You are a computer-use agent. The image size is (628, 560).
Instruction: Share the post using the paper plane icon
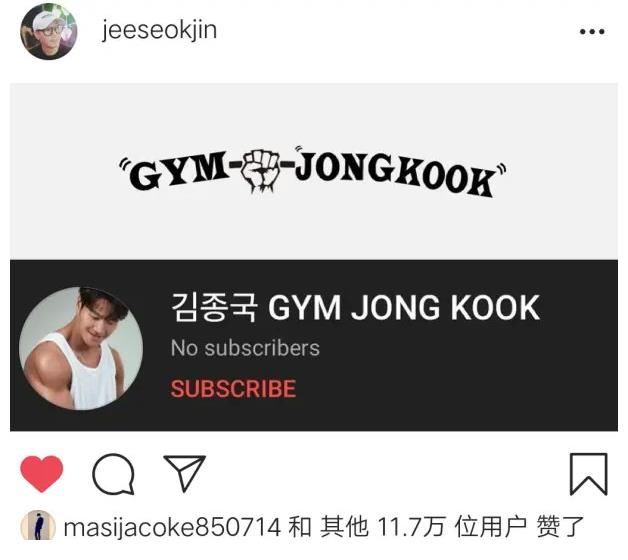click(185, 473)
